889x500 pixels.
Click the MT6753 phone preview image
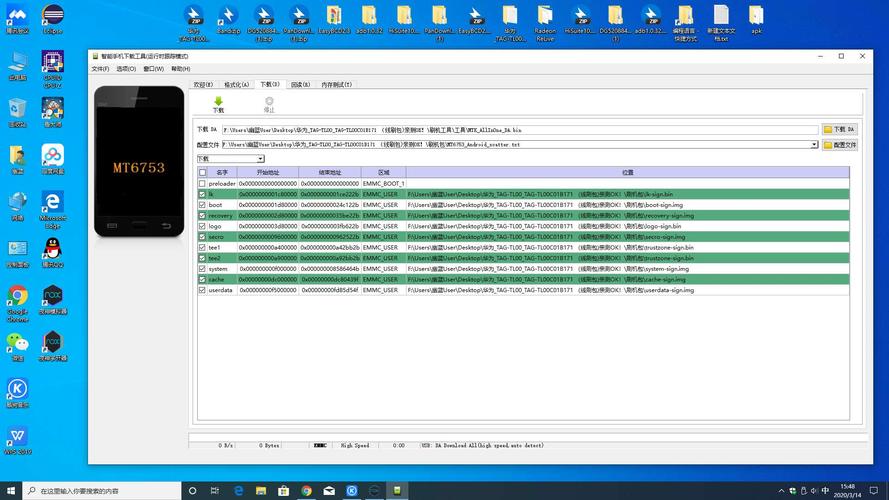click(139, 162)
